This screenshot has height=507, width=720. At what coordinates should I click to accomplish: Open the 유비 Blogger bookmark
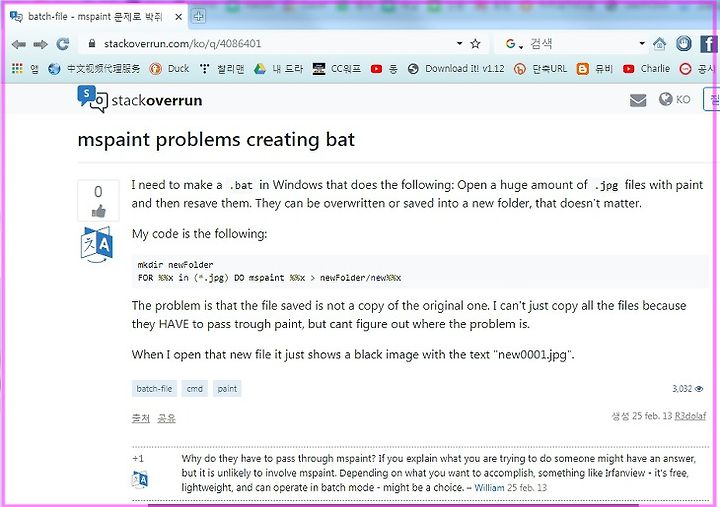595,69
